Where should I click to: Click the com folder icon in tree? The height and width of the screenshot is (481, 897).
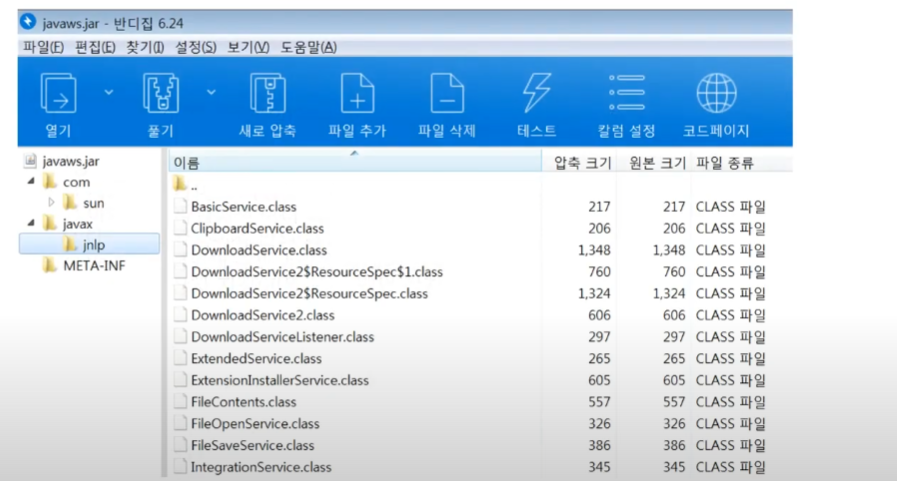50,182
